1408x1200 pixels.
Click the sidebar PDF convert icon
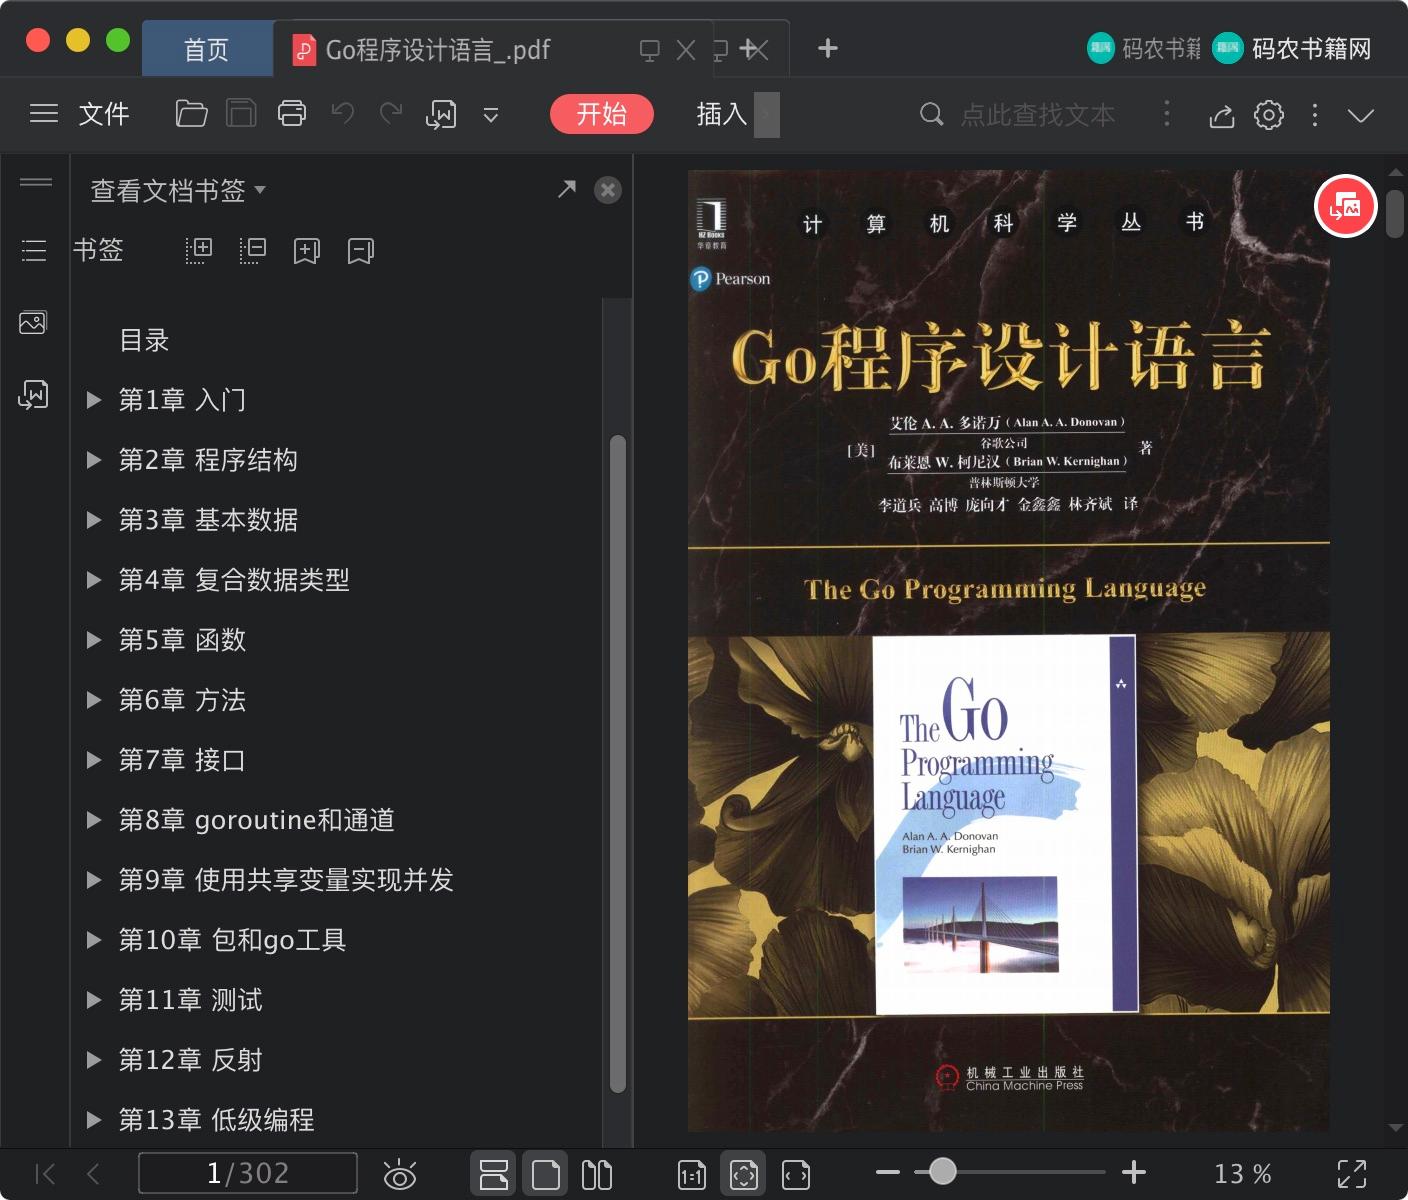coord(33,395)
